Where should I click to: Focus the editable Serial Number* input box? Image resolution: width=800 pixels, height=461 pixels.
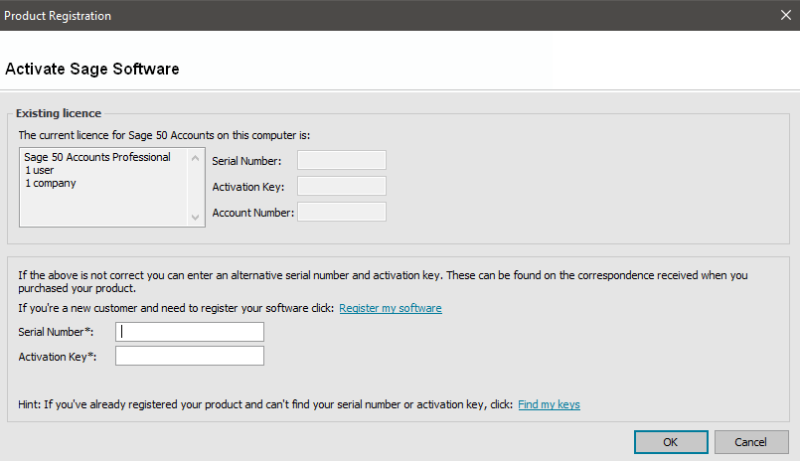point(190,332)
